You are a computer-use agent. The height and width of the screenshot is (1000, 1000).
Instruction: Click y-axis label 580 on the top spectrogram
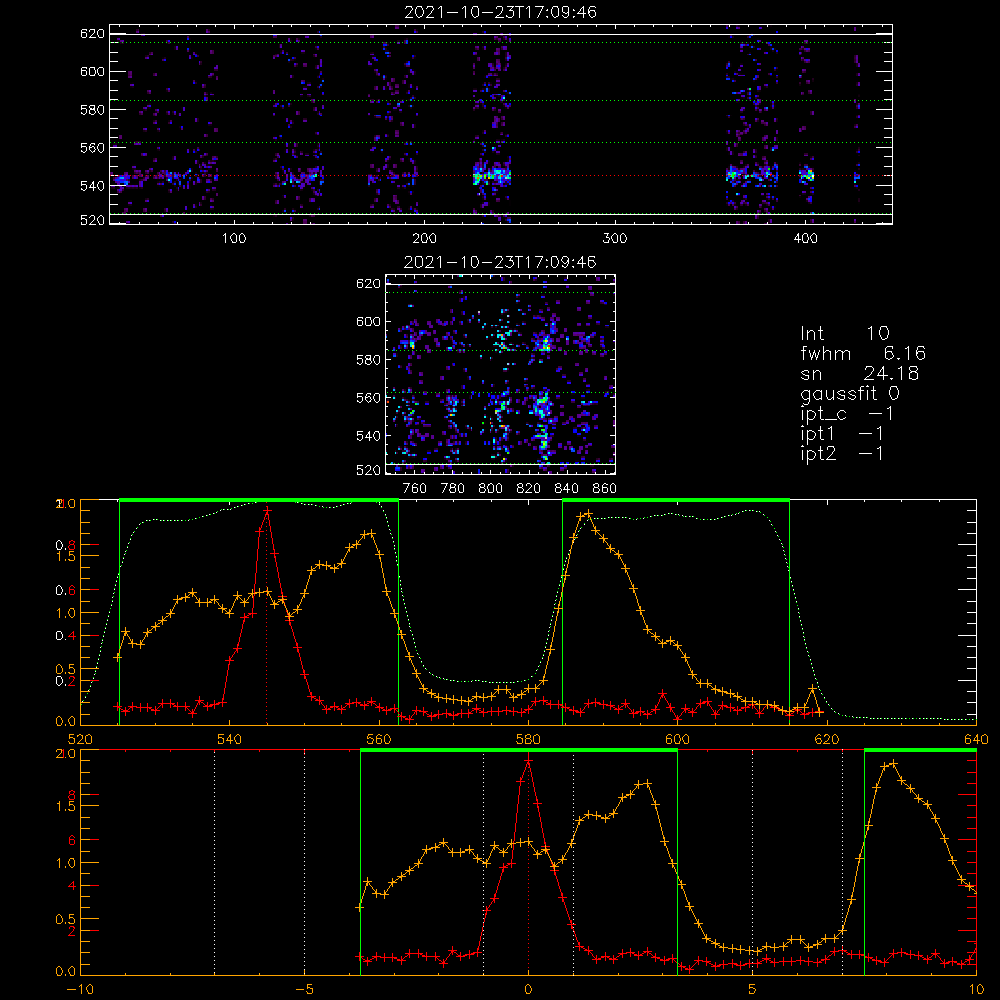click(92, 110)
